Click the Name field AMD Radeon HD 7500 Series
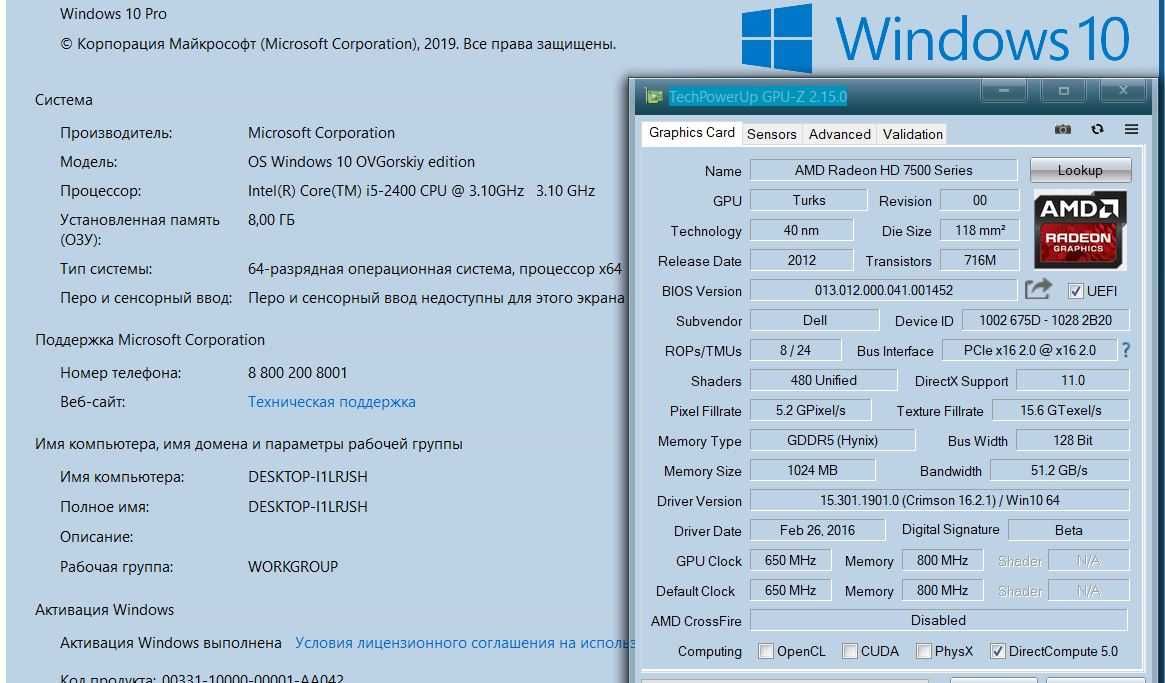The height and width of the screenshot is (683, 1165). point(883,170)
